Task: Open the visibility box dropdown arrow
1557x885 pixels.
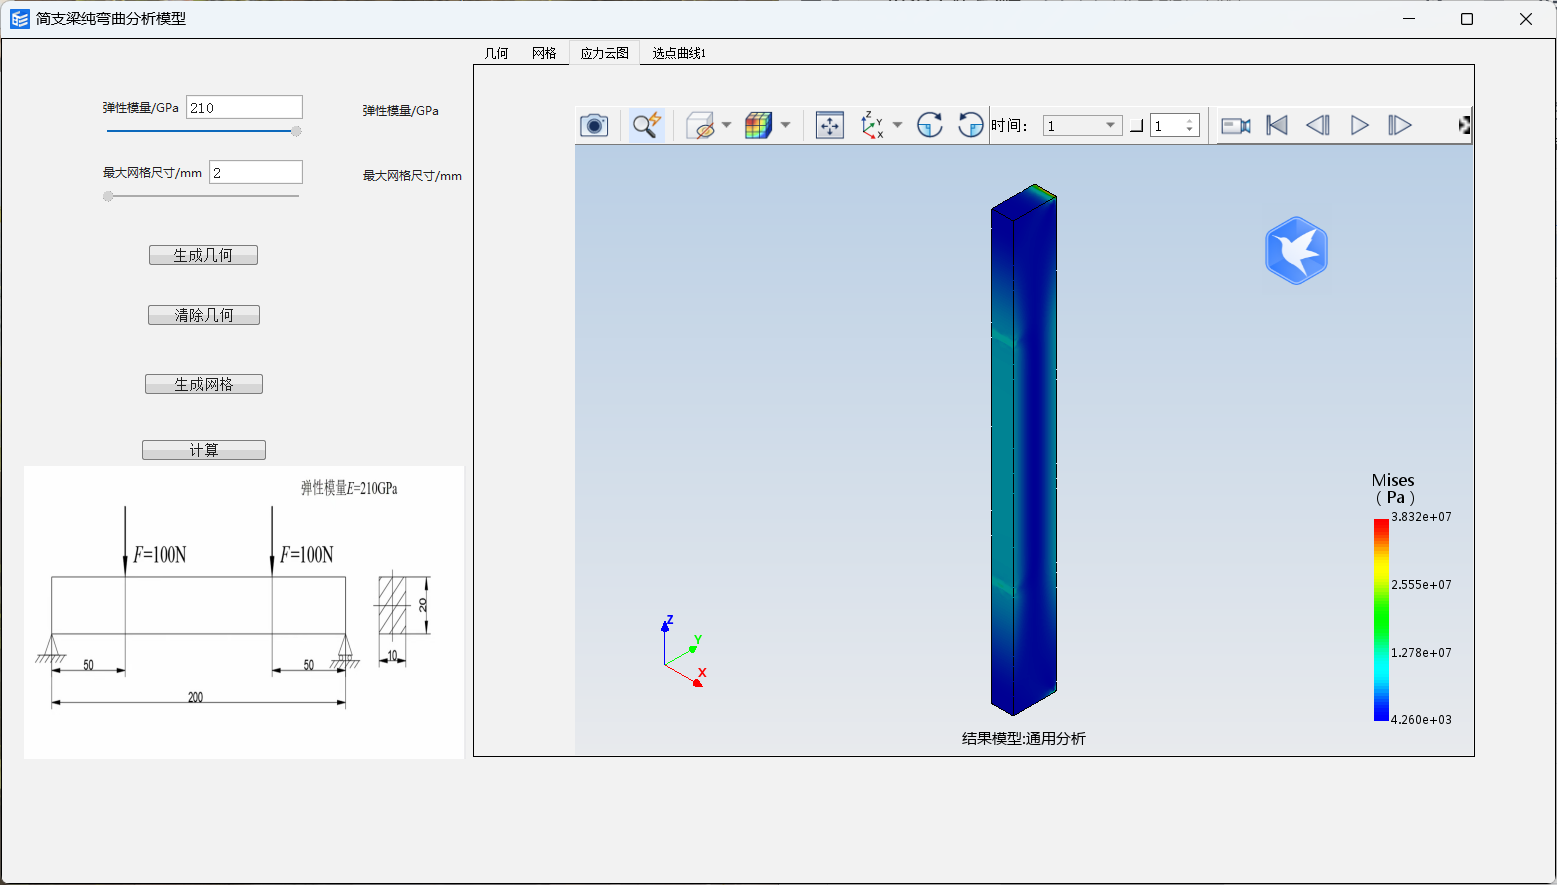Action: click(726, 125)
